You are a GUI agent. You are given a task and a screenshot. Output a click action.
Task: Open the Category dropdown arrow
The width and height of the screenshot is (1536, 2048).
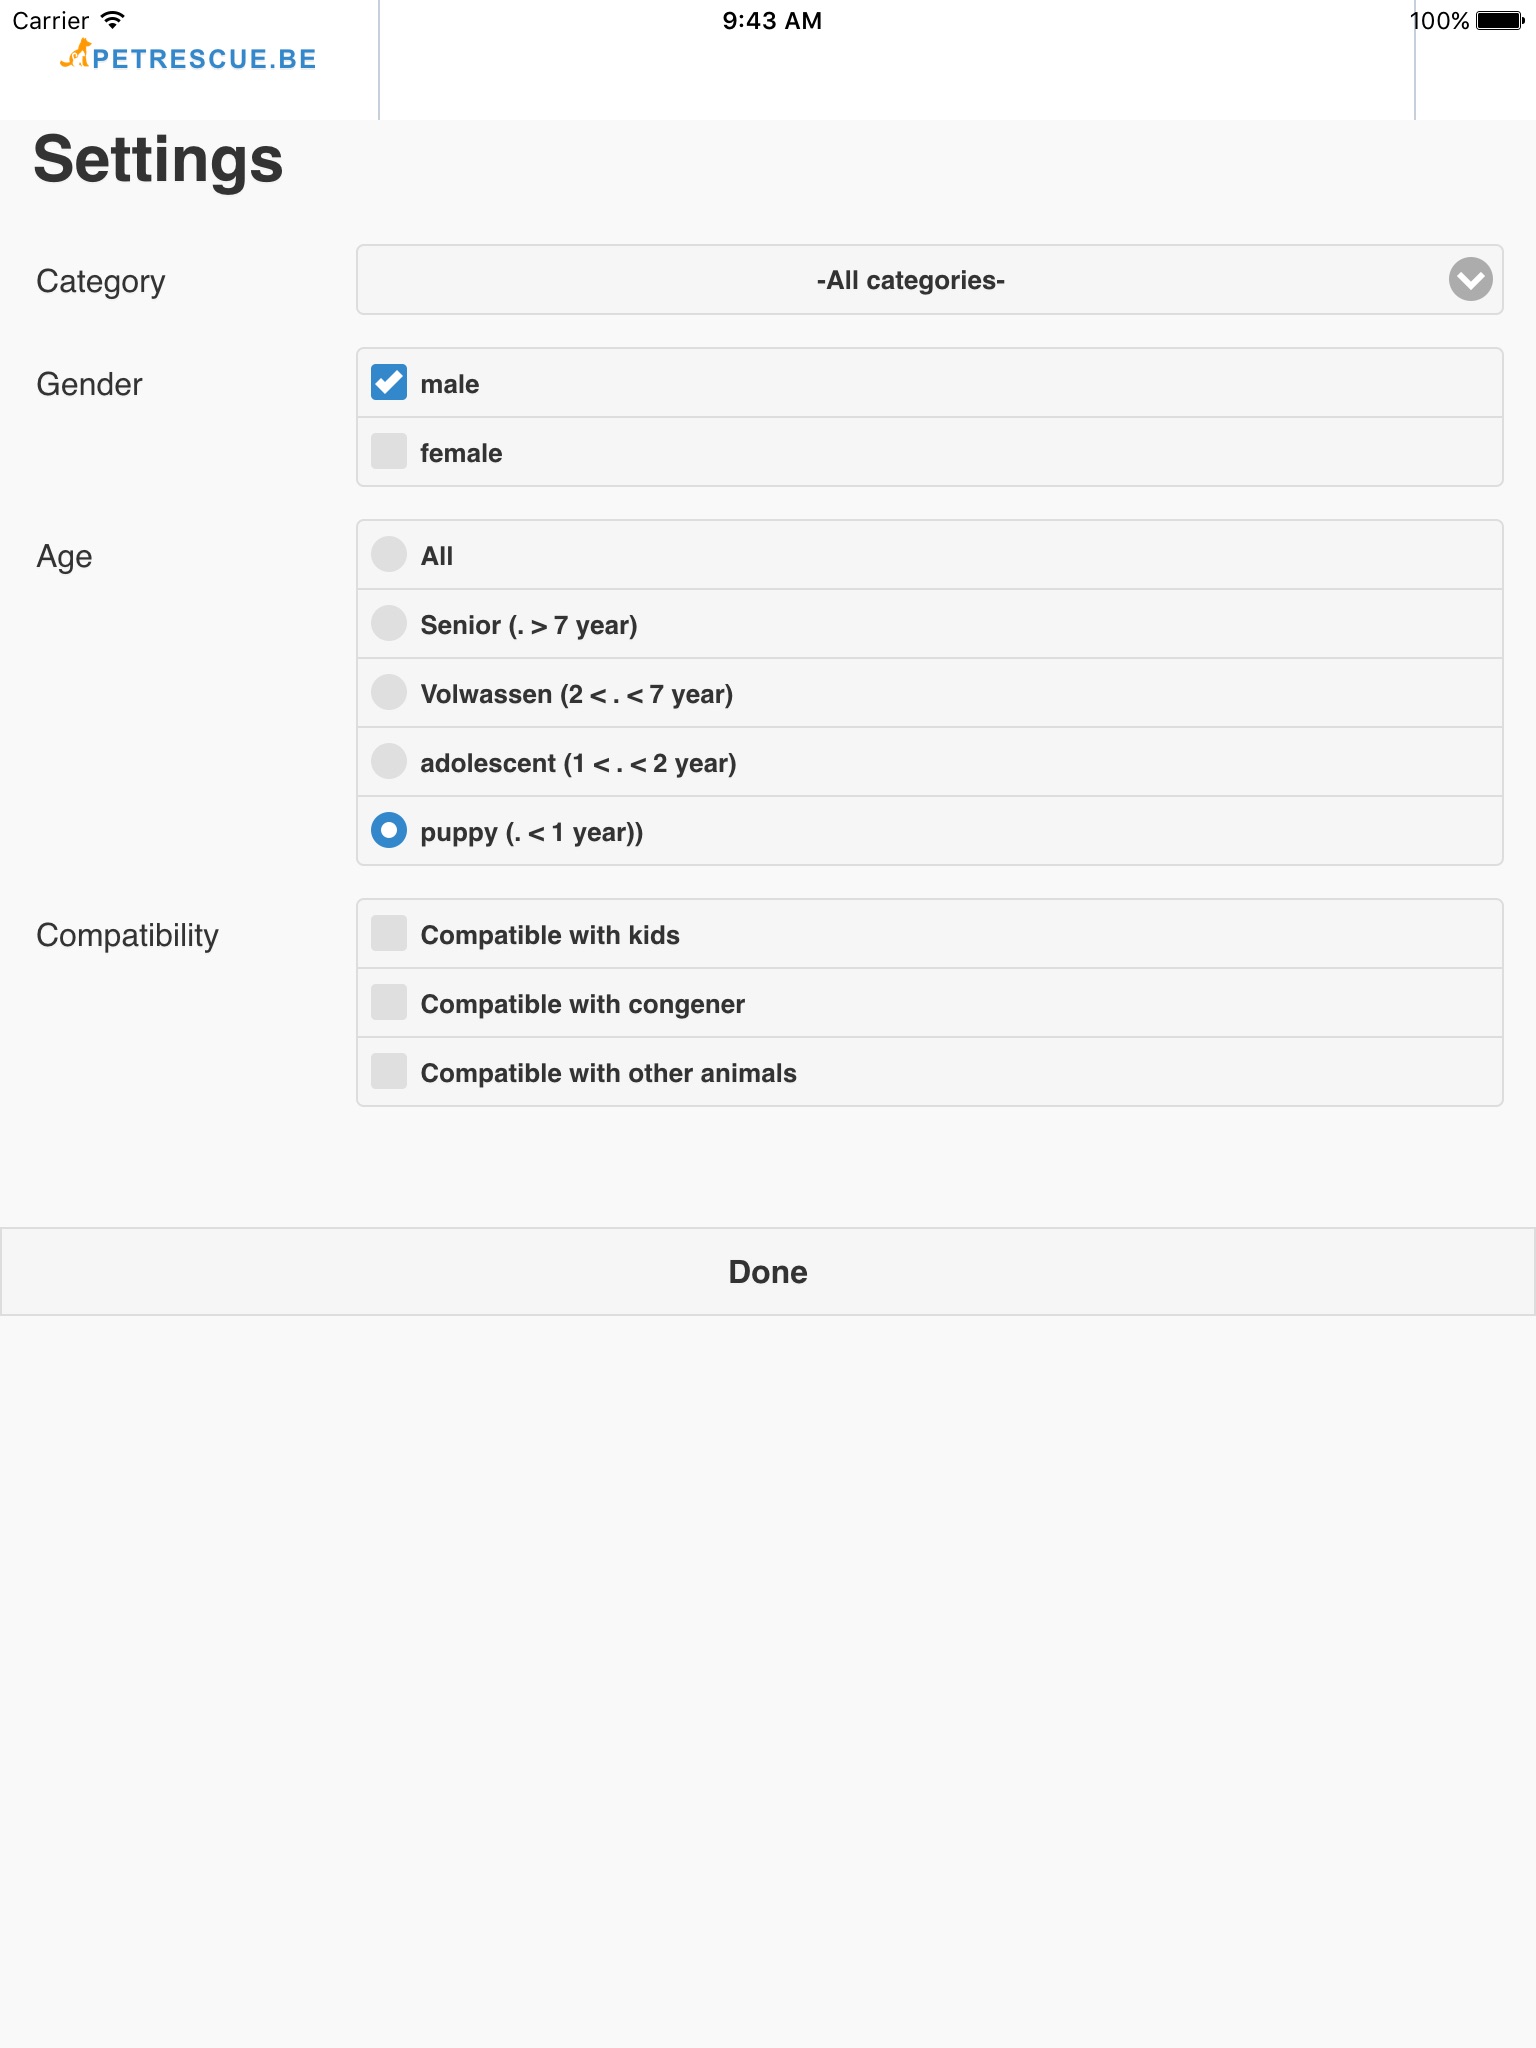pos(1470,280)
